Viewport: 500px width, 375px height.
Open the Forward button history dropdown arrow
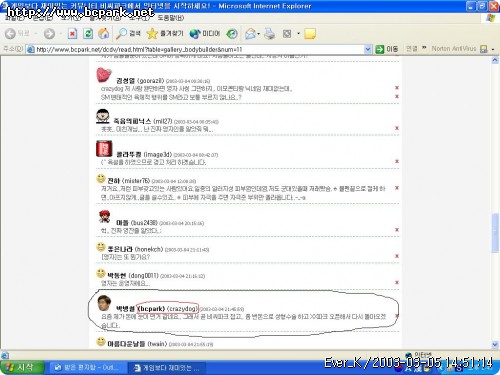60,33
